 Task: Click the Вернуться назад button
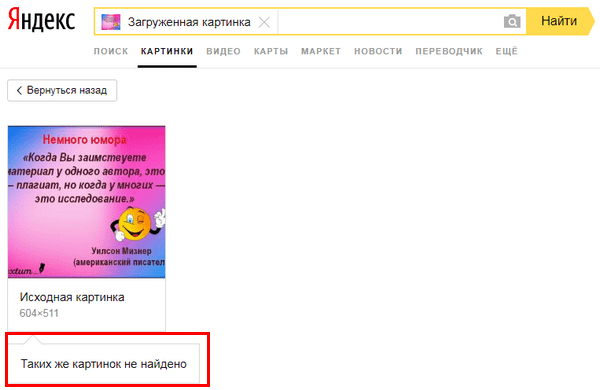pyautogui.click(x=62, y=90)
